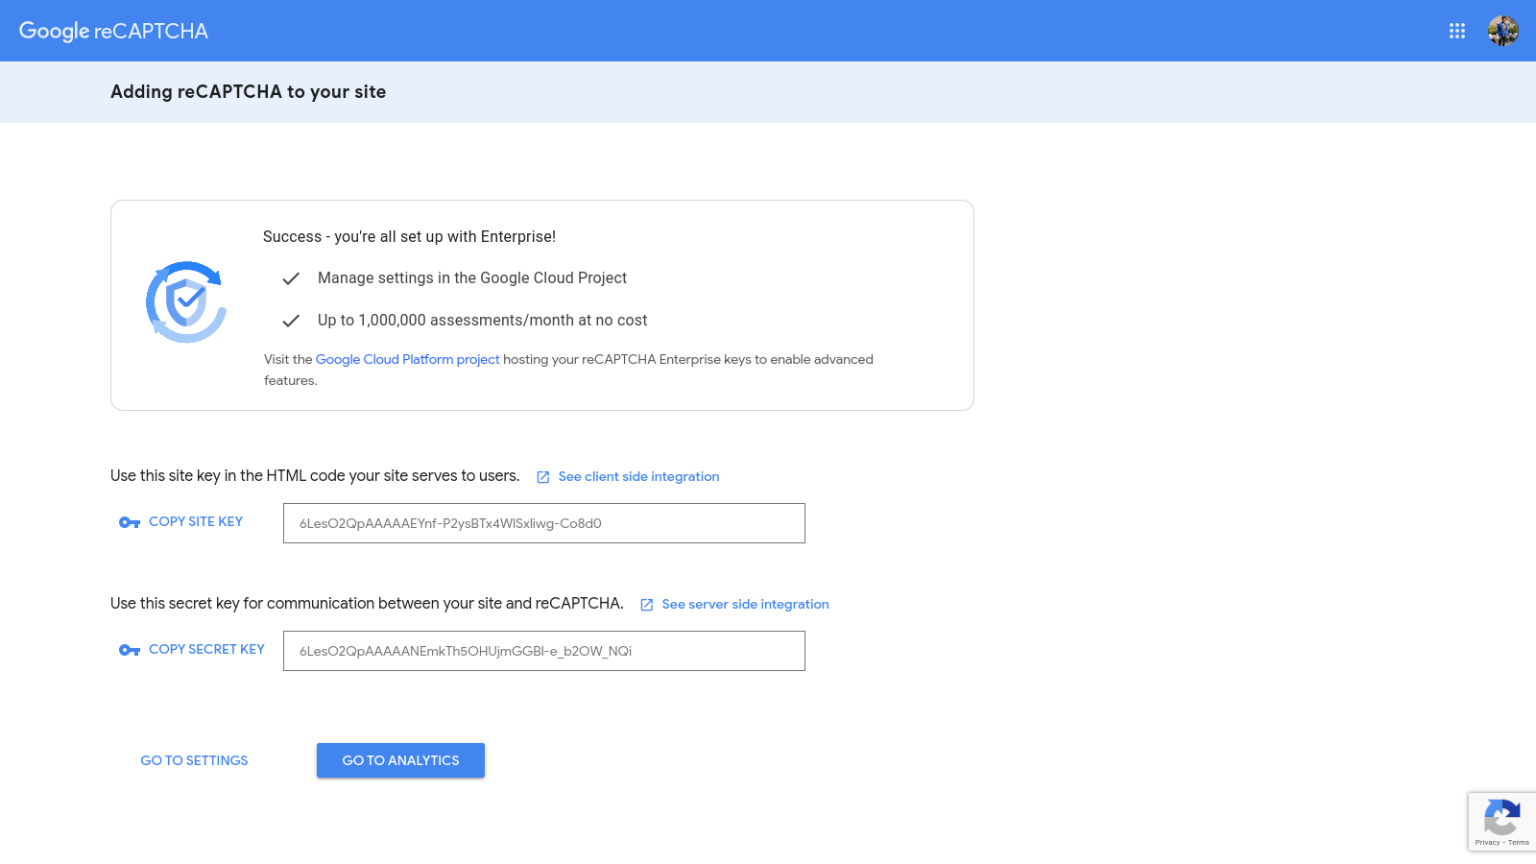Open the Privacy link in the reCAPTCHA badge
Screen dimensions: 1536x864
click(1489, 843)
